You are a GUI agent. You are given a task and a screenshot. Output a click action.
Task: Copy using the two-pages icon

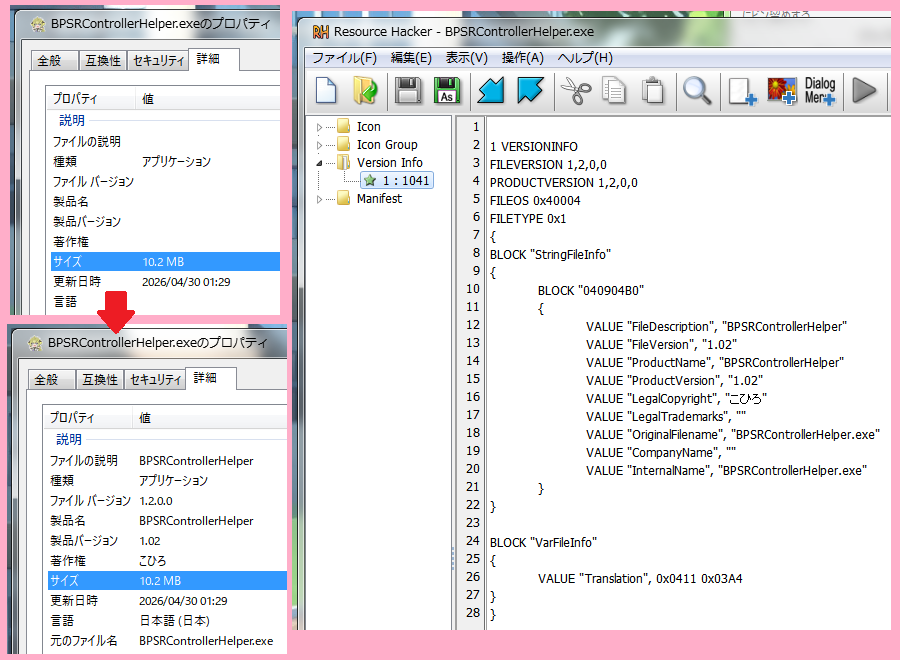point(614,91)
